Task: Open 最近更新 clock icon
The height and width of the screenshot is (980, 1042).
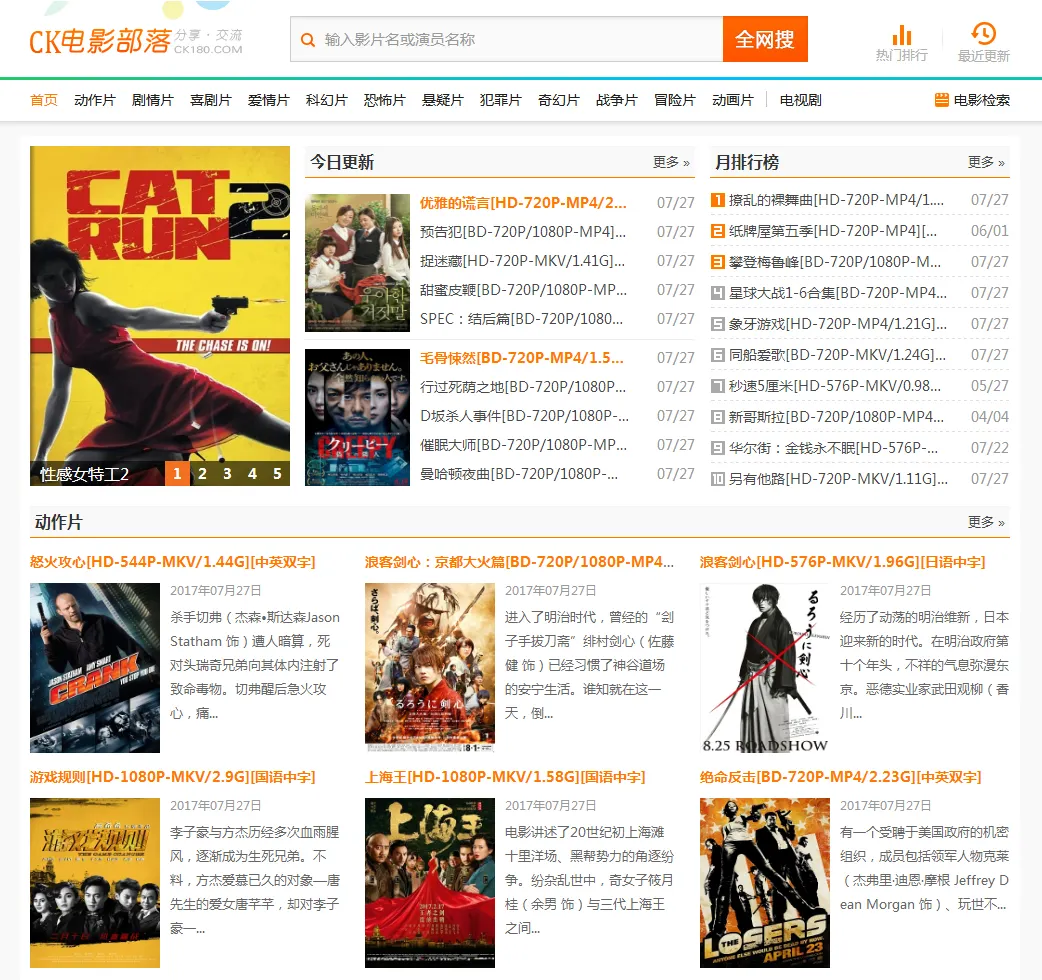Action: 984,33
